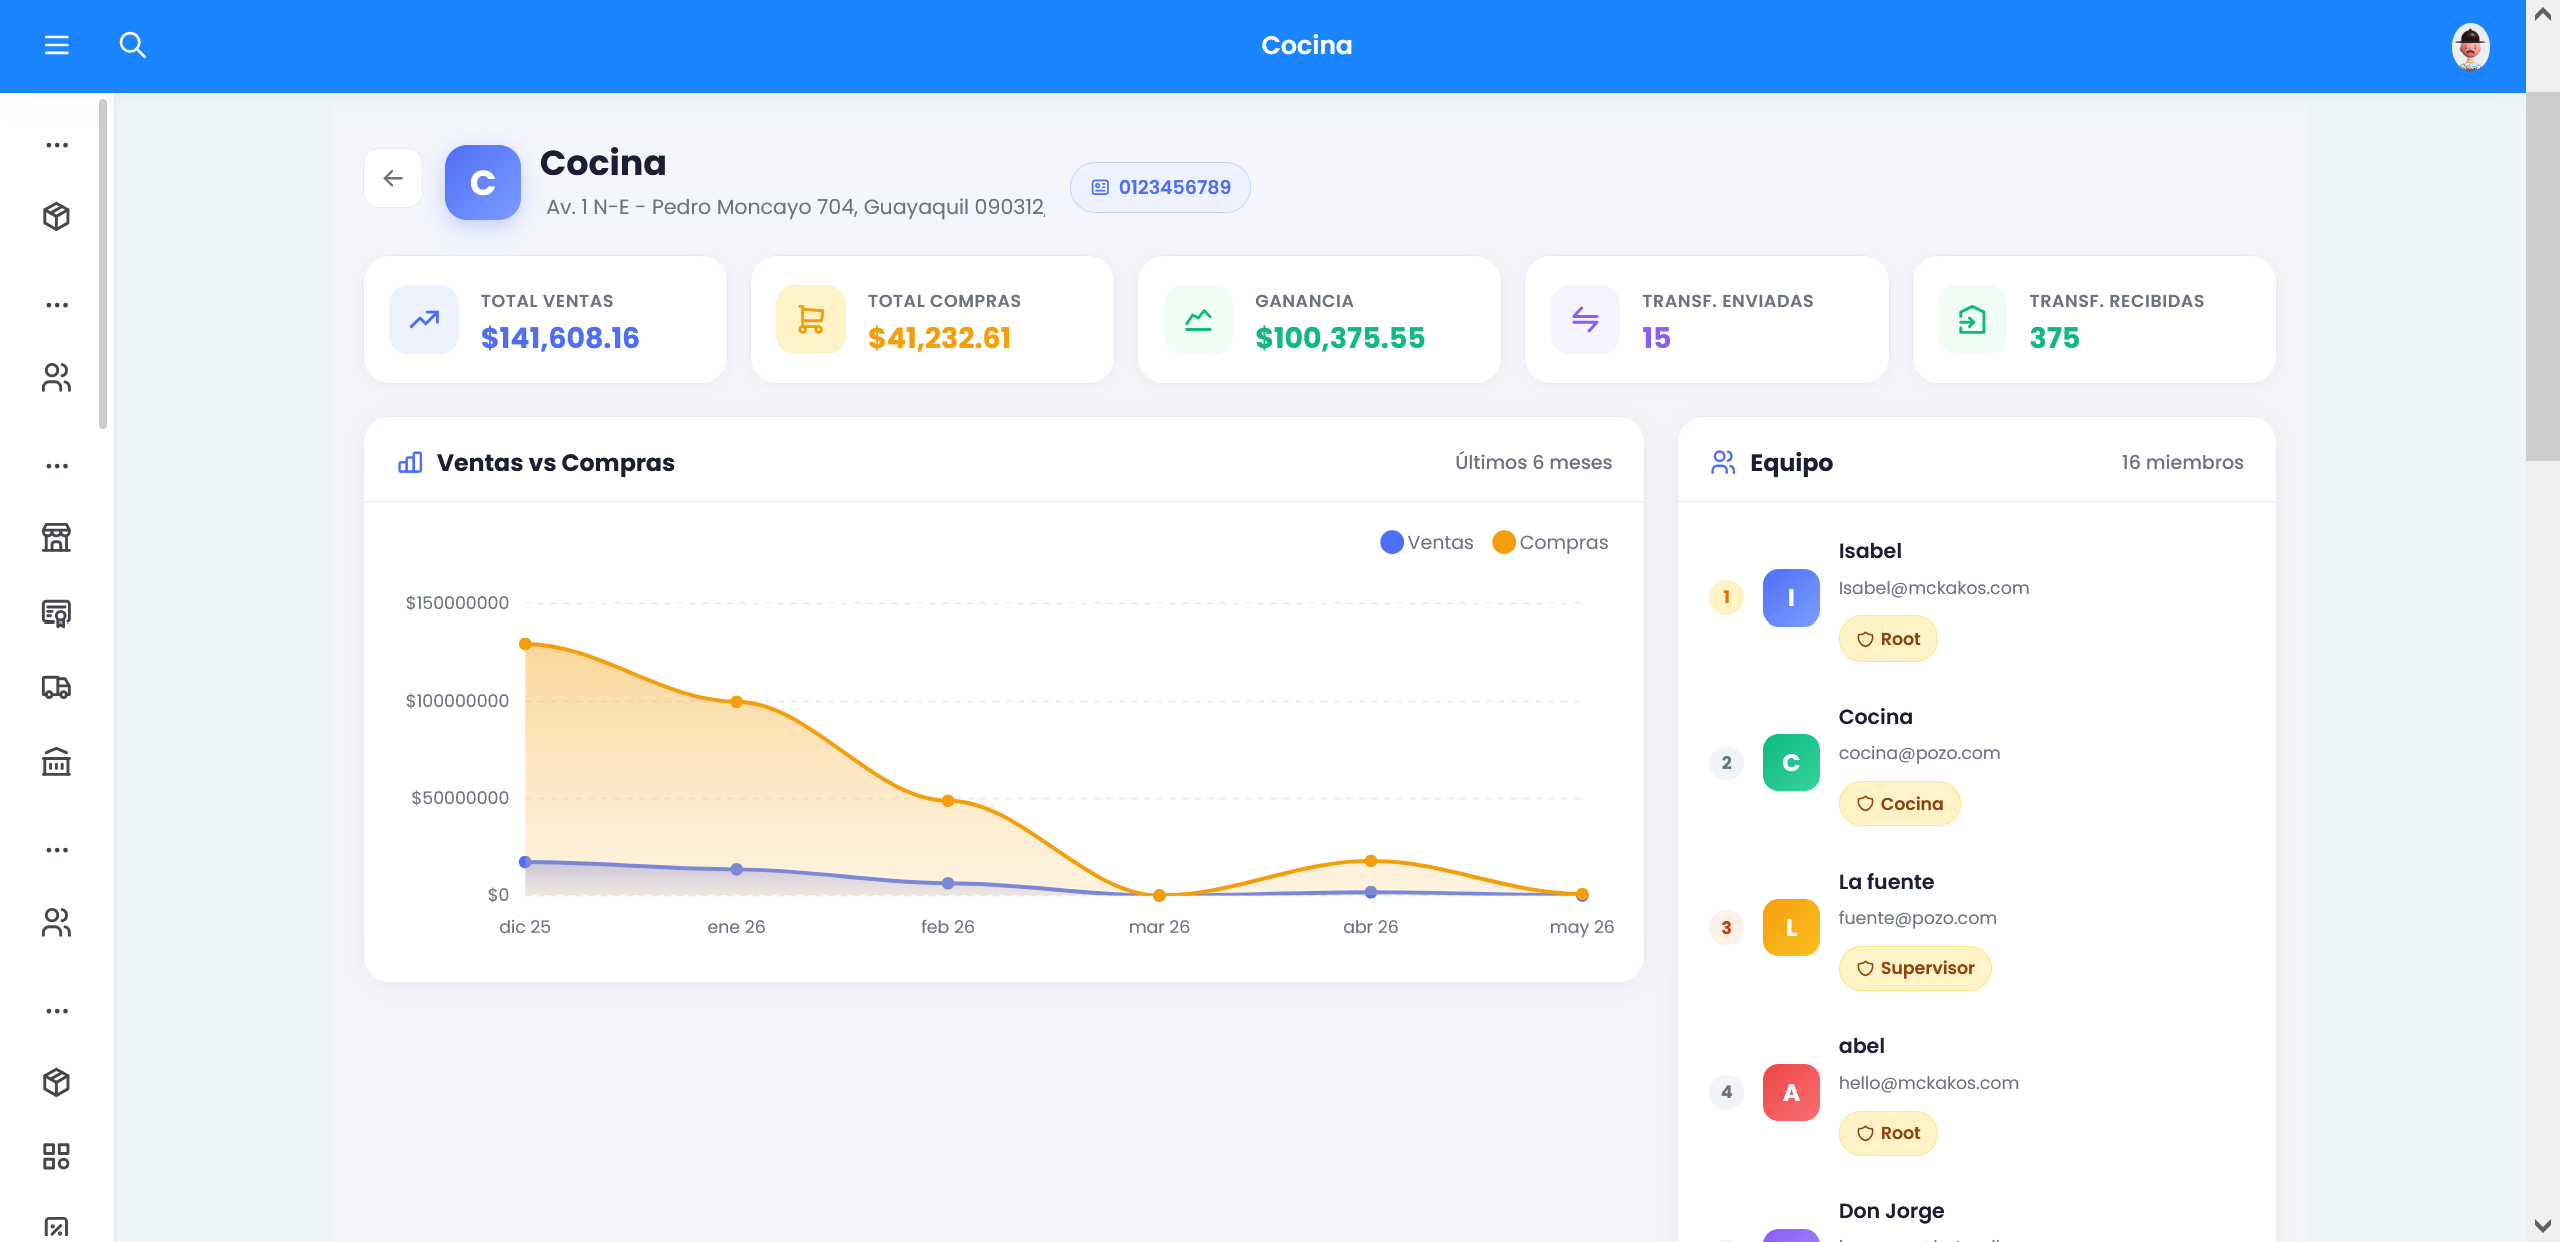Image resolution: width=2560 pixels, height=1242 pixels.
Task: Click the Últimos 6 meses label
Action: tap(1533, 462)
